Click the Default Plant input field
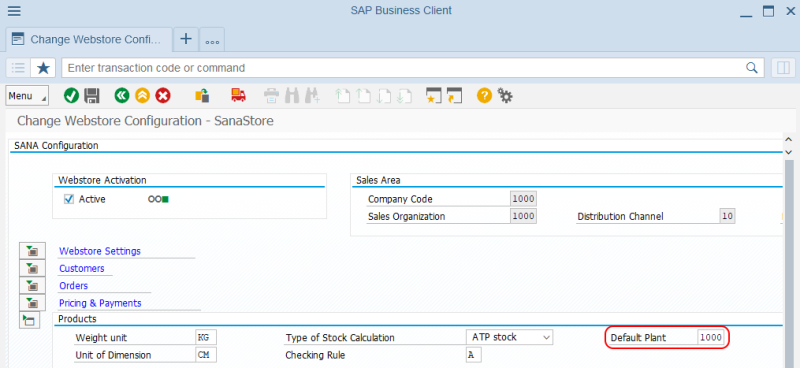The height and width of the screenshot is (368, 800). click(711, 337)
